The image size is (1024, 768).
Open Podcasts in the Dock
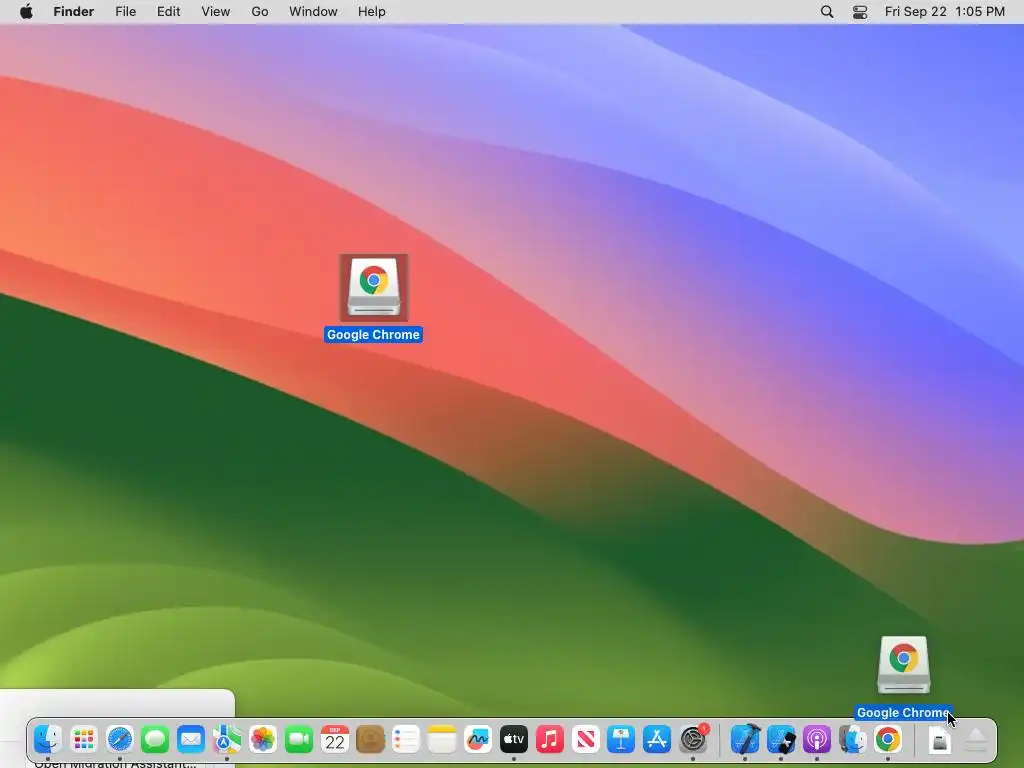pyautogui.click(x=817, y=739)
